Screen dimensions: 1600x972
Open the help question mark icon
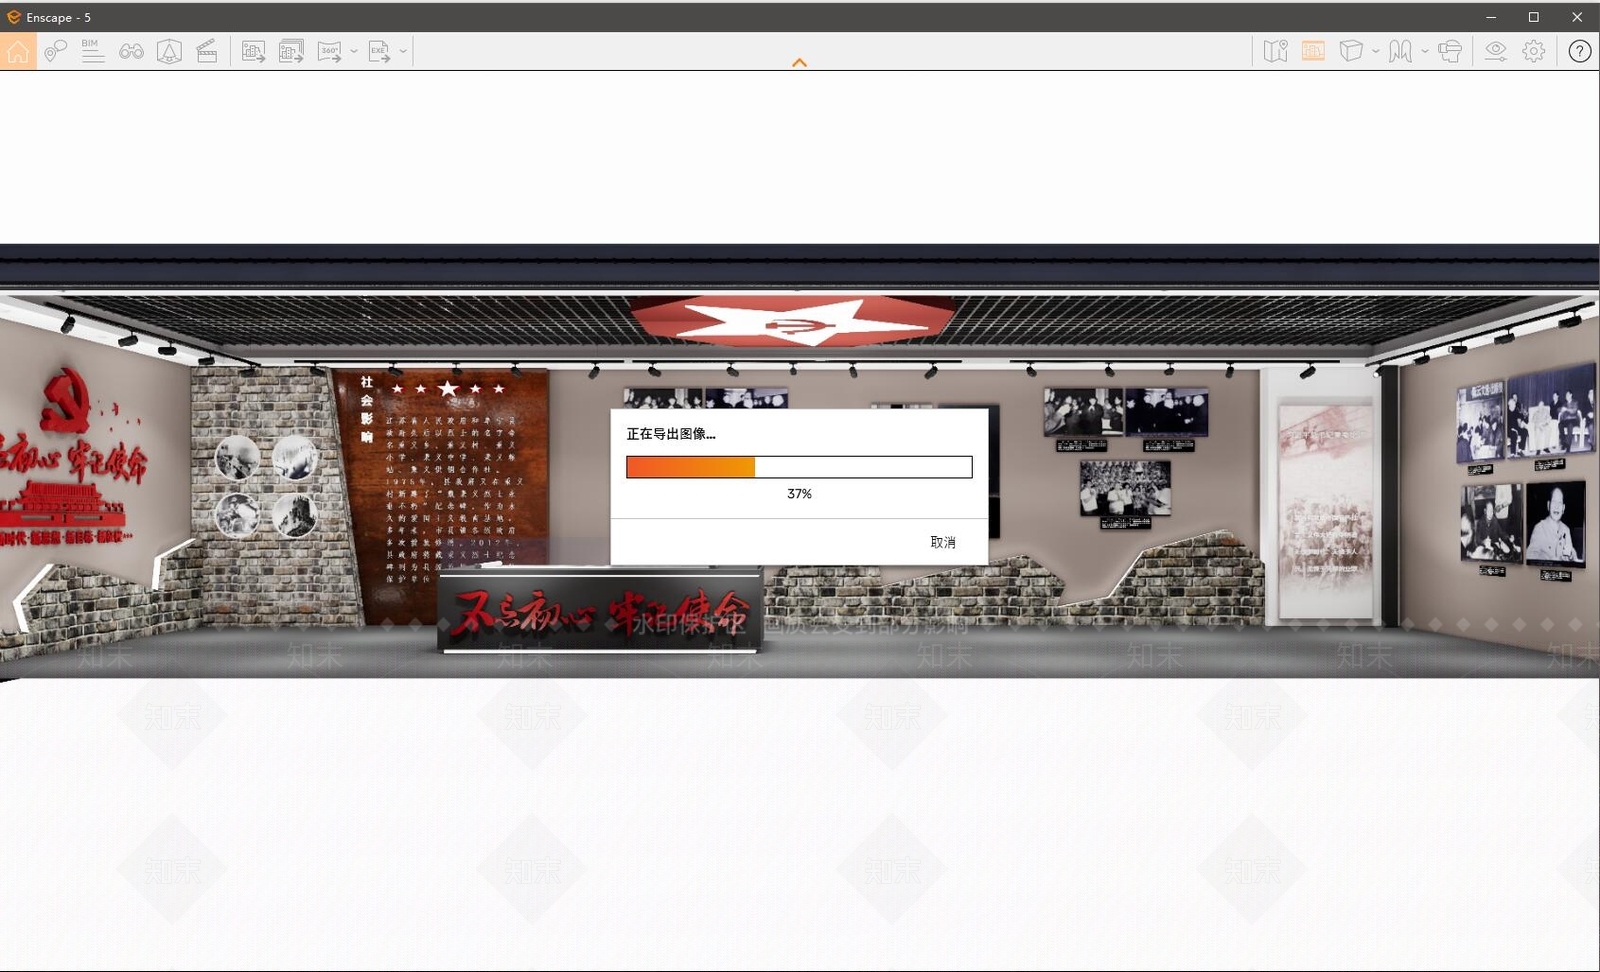[1580, 51]
